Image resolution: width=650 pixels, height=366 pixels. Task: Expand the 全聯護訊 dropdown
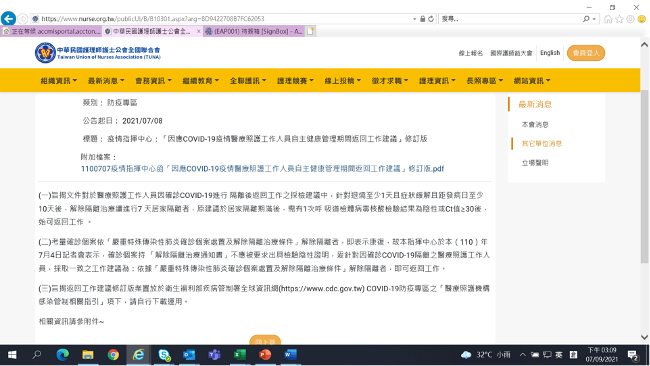click(x=248, y=81)
